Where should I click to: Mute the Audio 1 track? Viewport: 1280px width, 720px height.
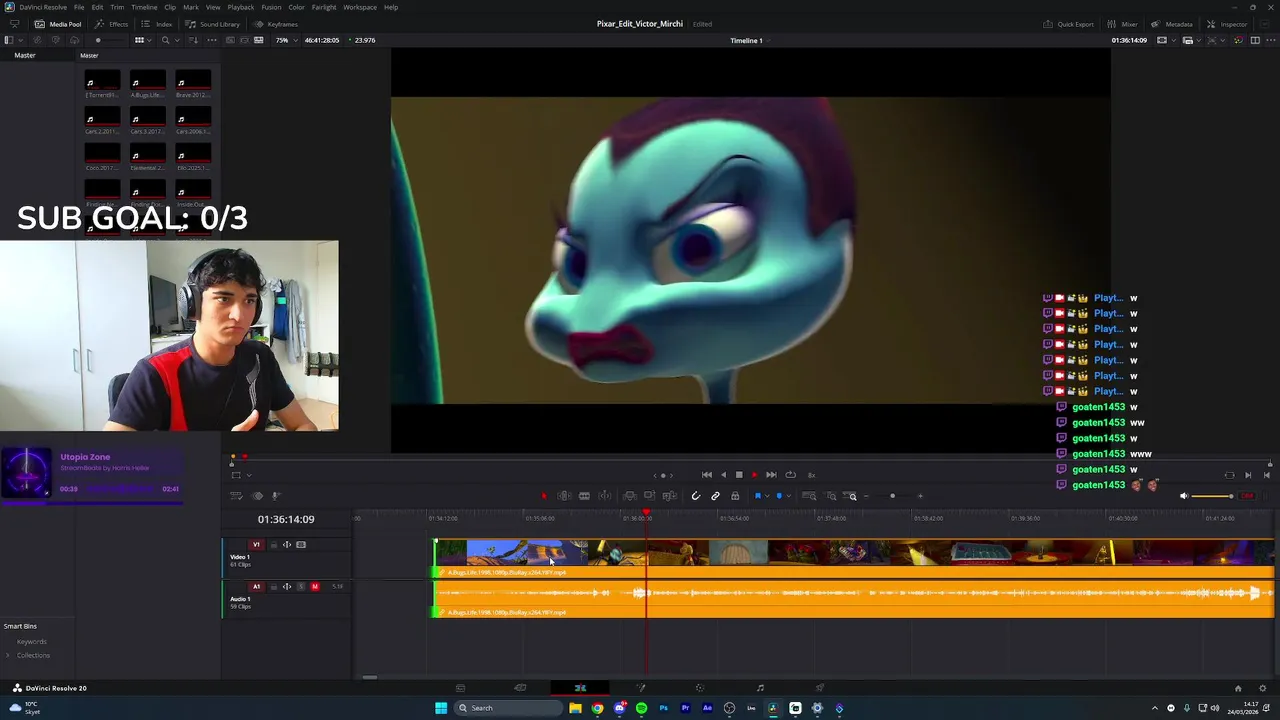point(315,587)
